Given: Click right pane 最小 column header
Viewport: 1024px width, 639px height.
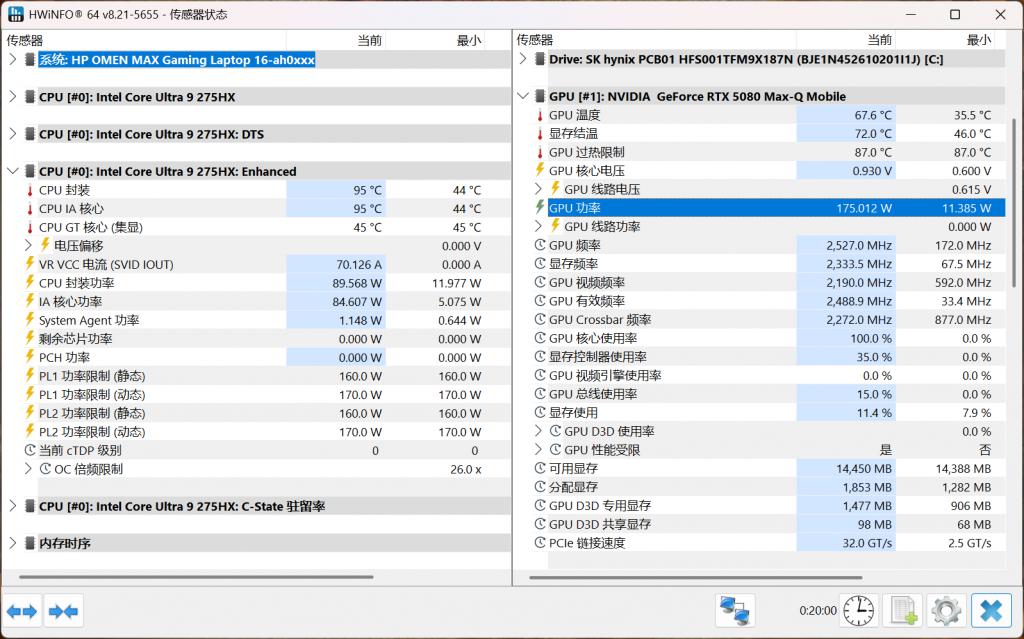Looking at the screenshot, I should (944, 41).
